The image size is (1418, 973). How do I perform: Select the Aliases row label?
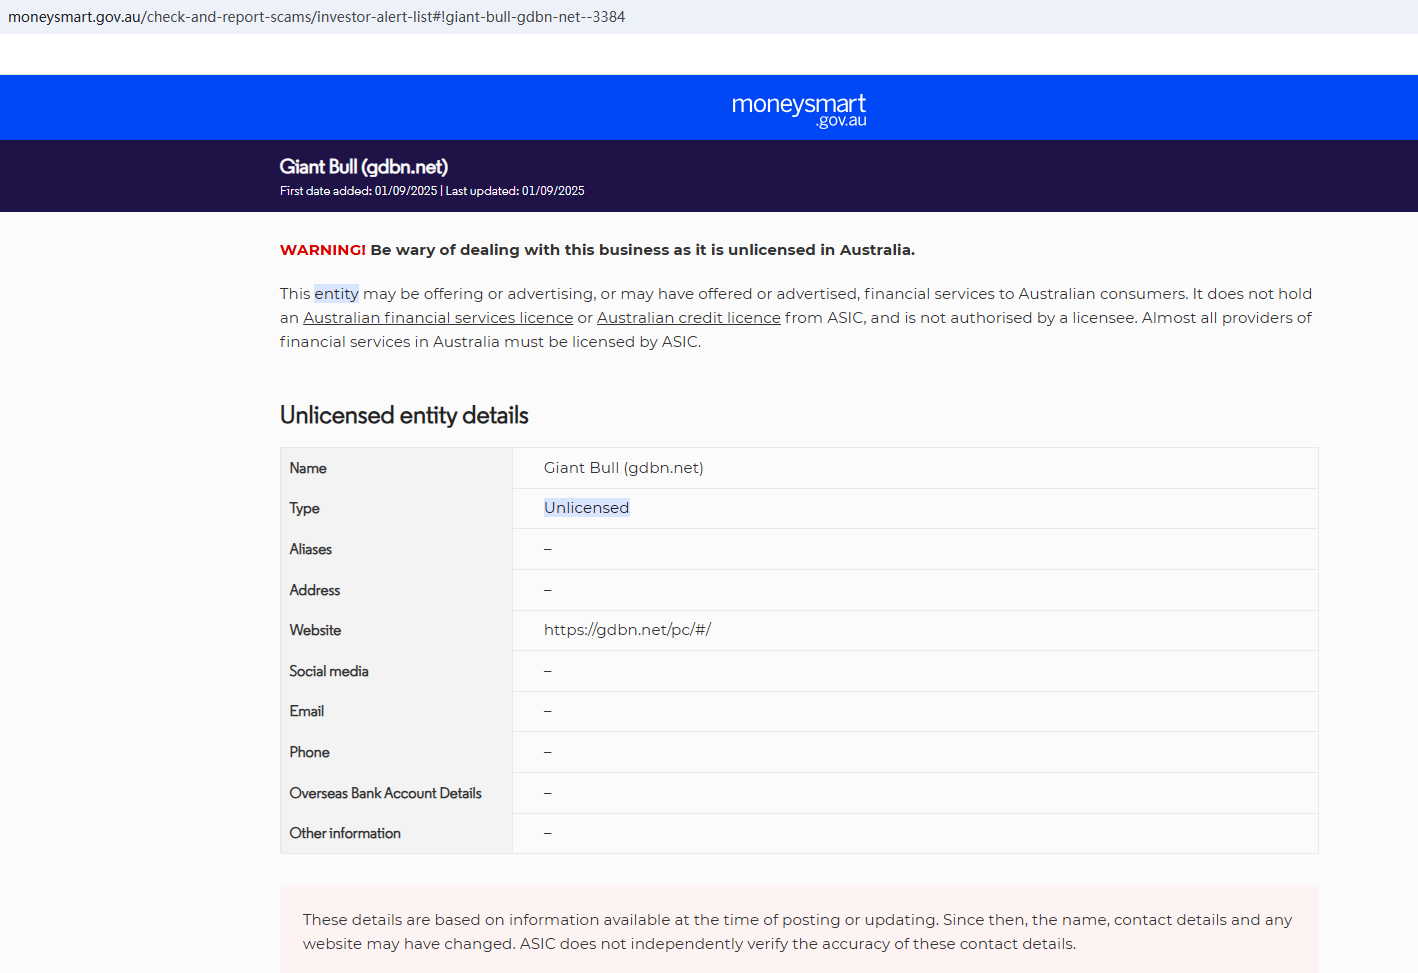(310, 549)
